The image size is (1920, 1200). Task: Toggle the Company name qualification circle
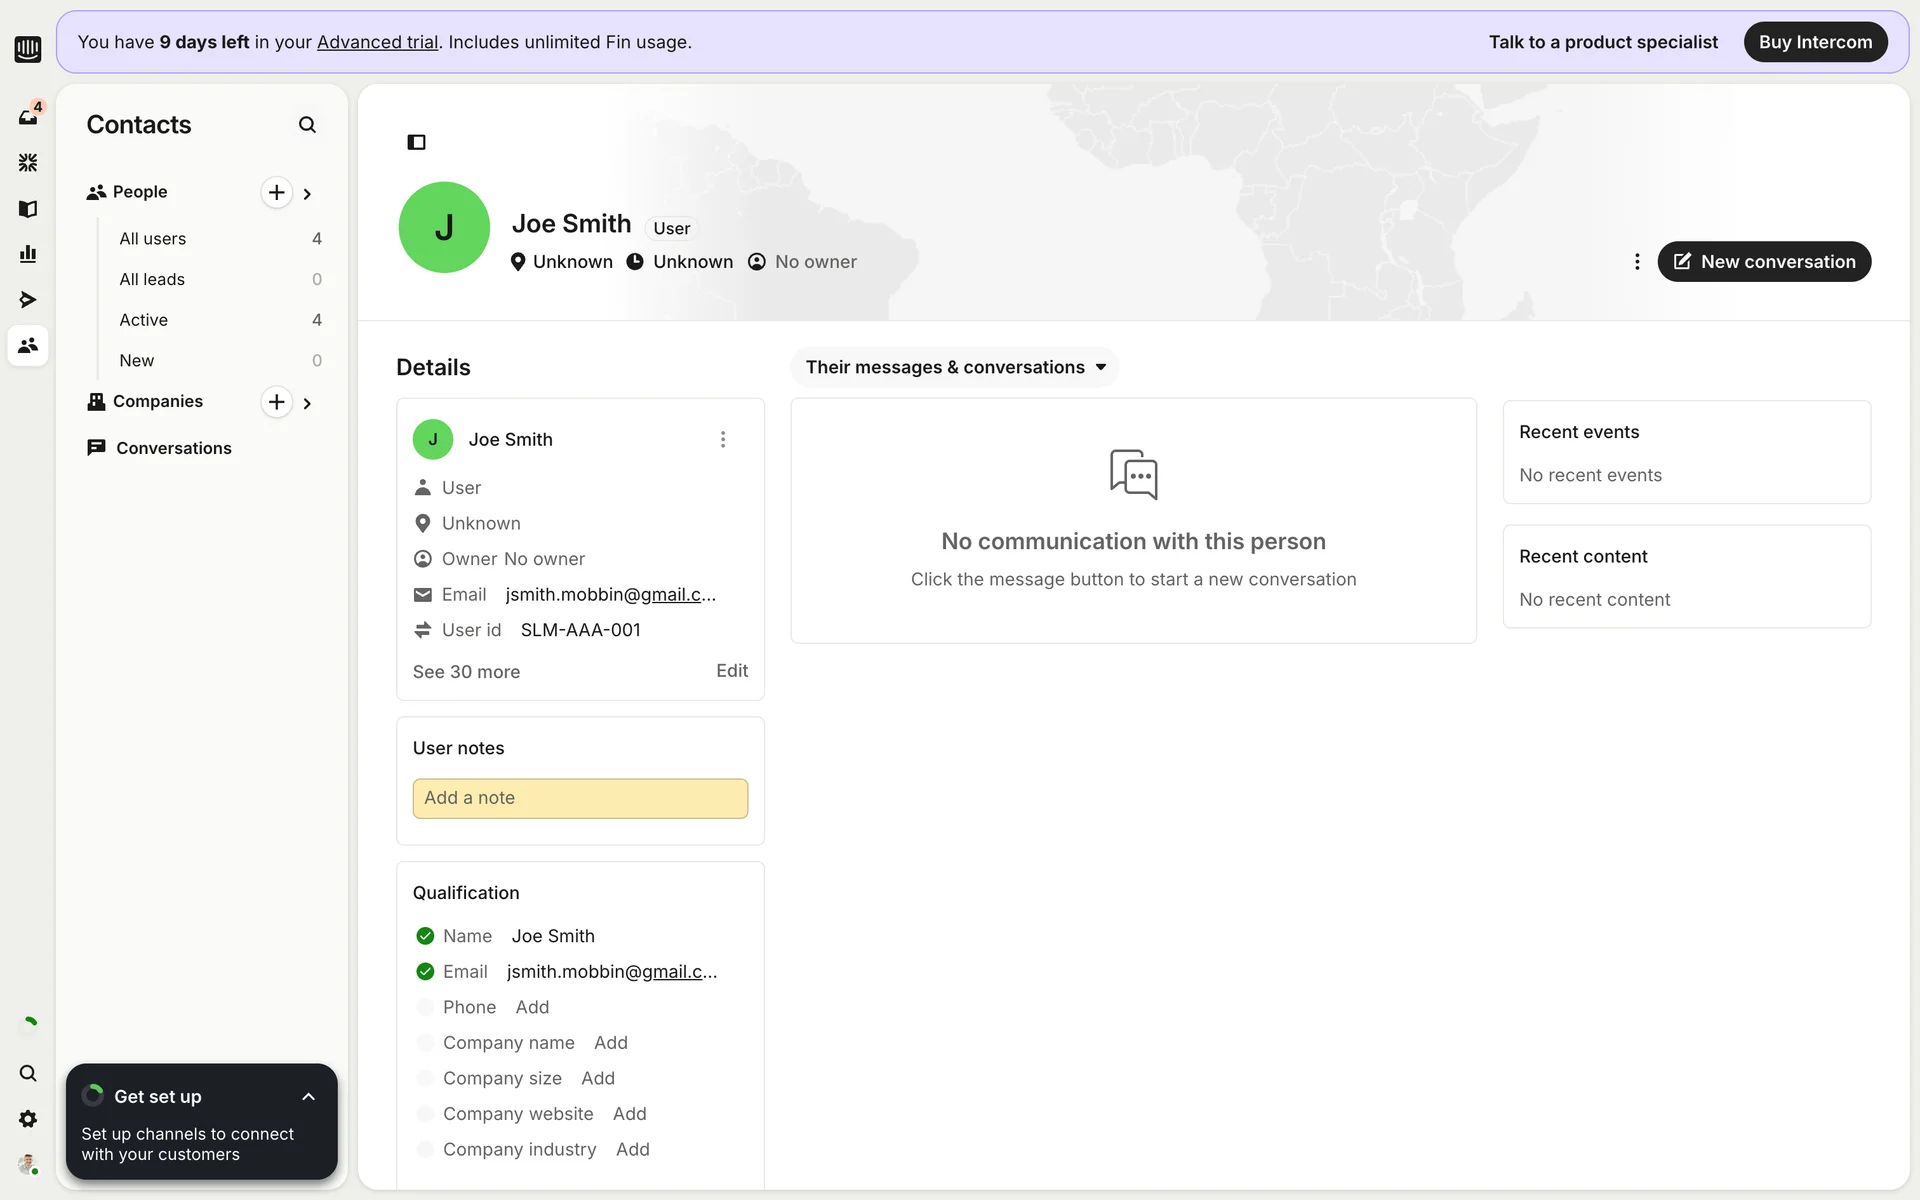coord(425,1043)
